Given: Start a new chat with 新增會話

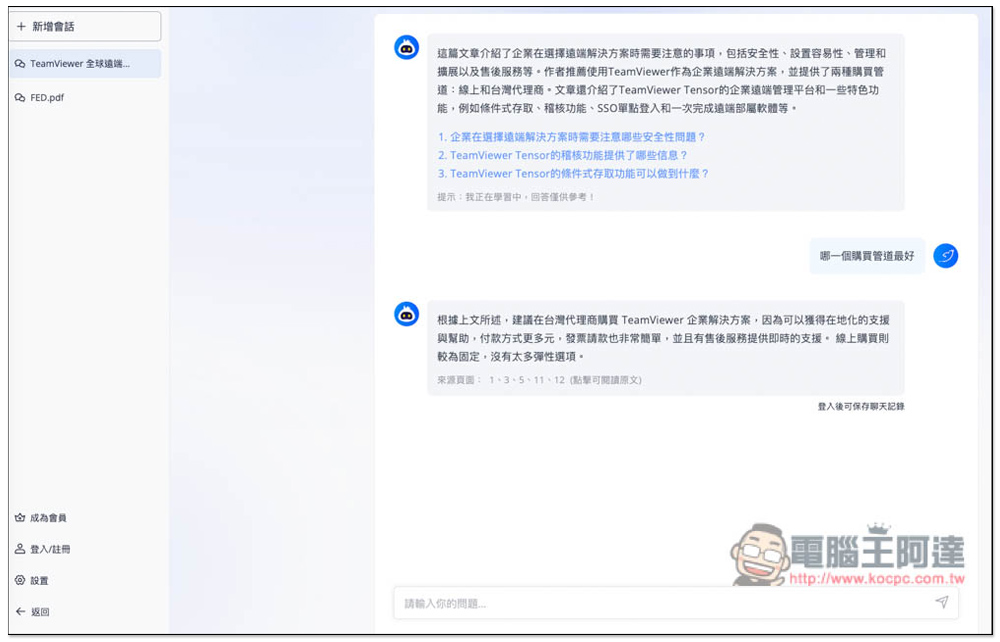Looking at the screenshot, I should 84,27.
